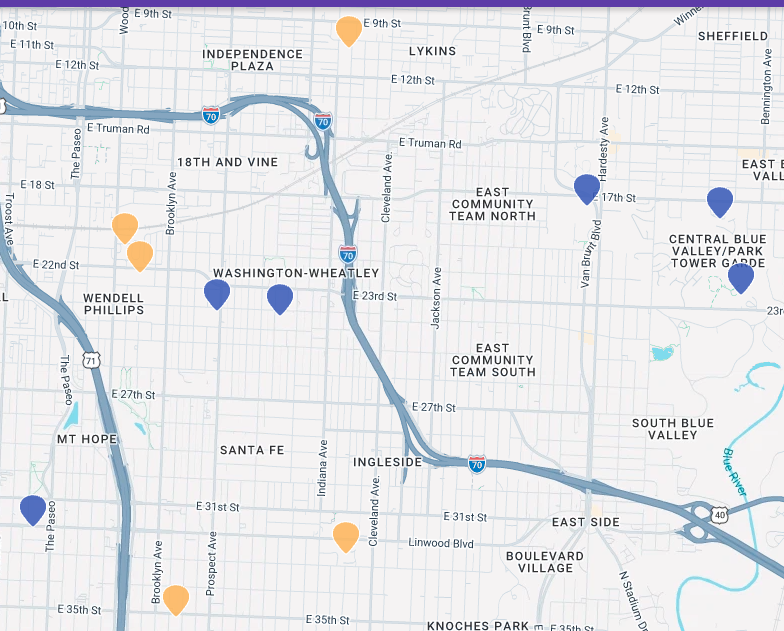Select the blue pin below Park Tower Gardens label
Image resolution: width=784 pixels, height=631 pixels.
(740, 278)
